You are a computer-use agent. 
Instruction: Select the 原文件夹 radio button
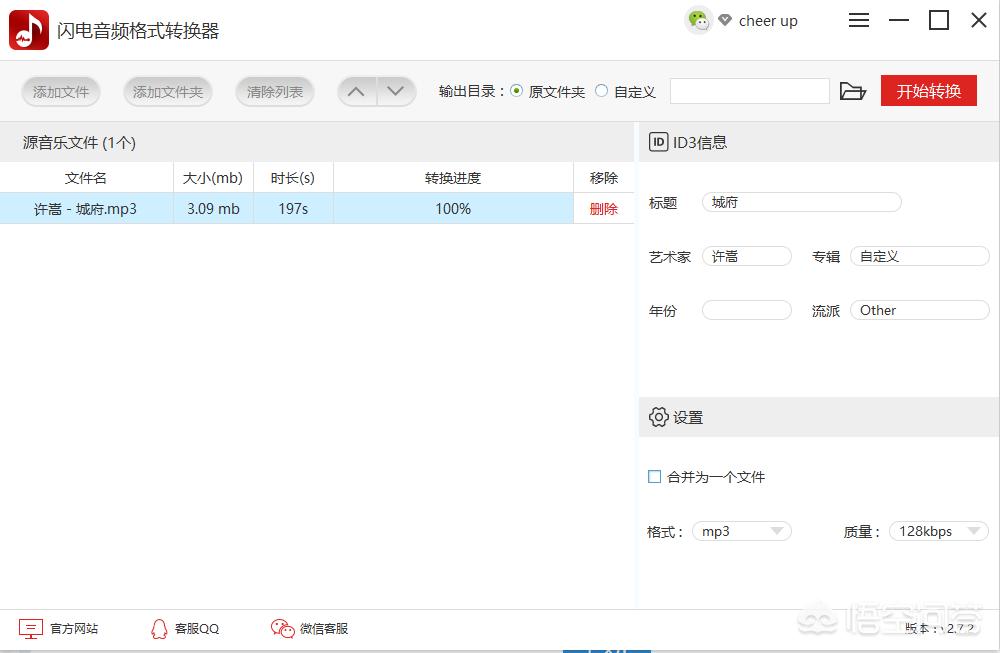(x=517, y=91)
